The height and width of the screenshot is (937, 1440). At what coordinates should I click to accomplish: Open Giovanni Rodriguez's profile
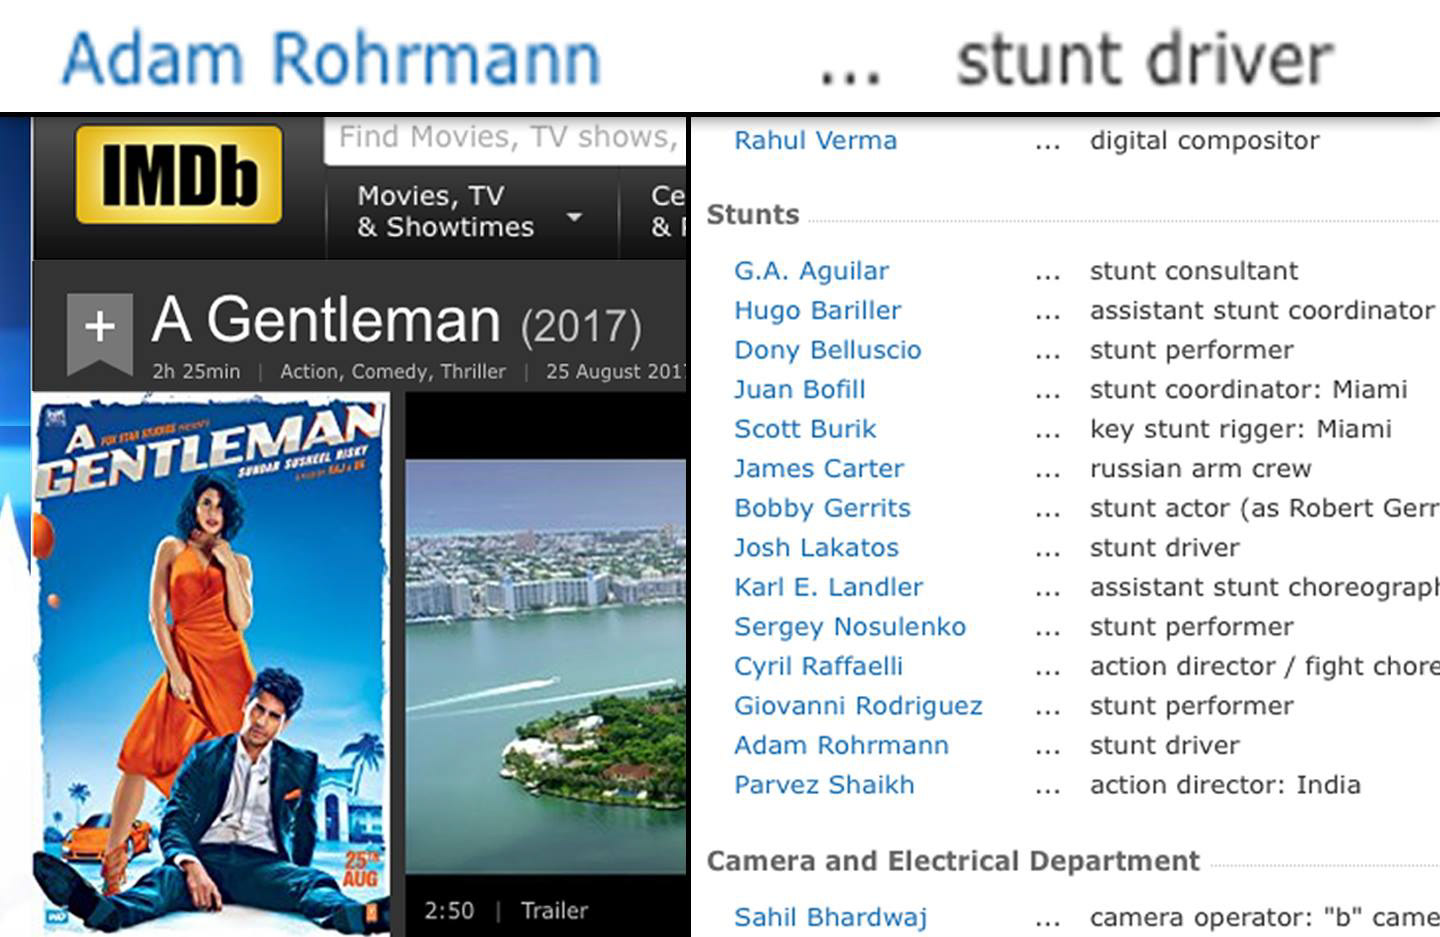(858, 706)
